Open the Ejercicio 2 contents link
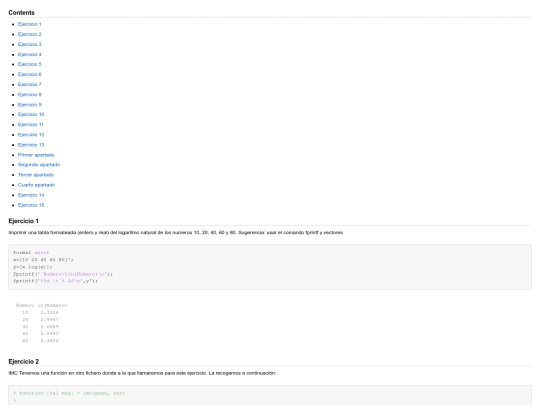This screenshot has width=540, height=405. click(30, 34)
